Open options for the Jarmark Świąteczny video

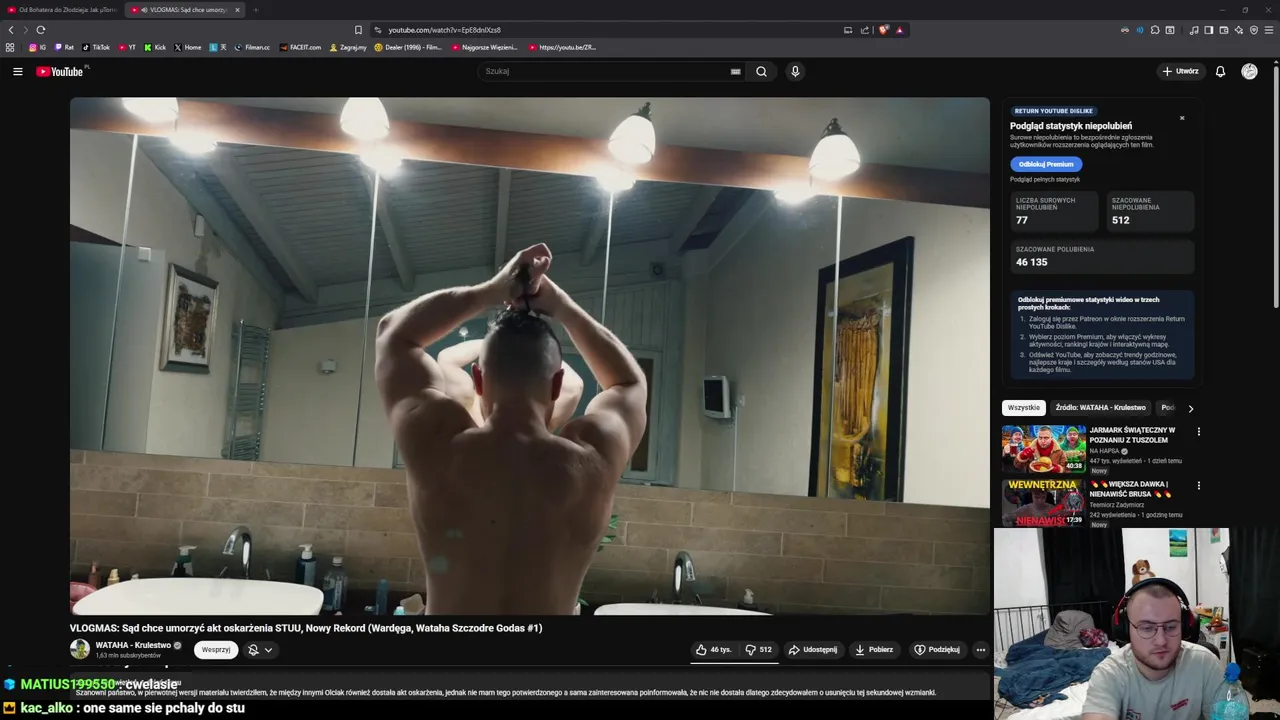(x=1198, y=432)
